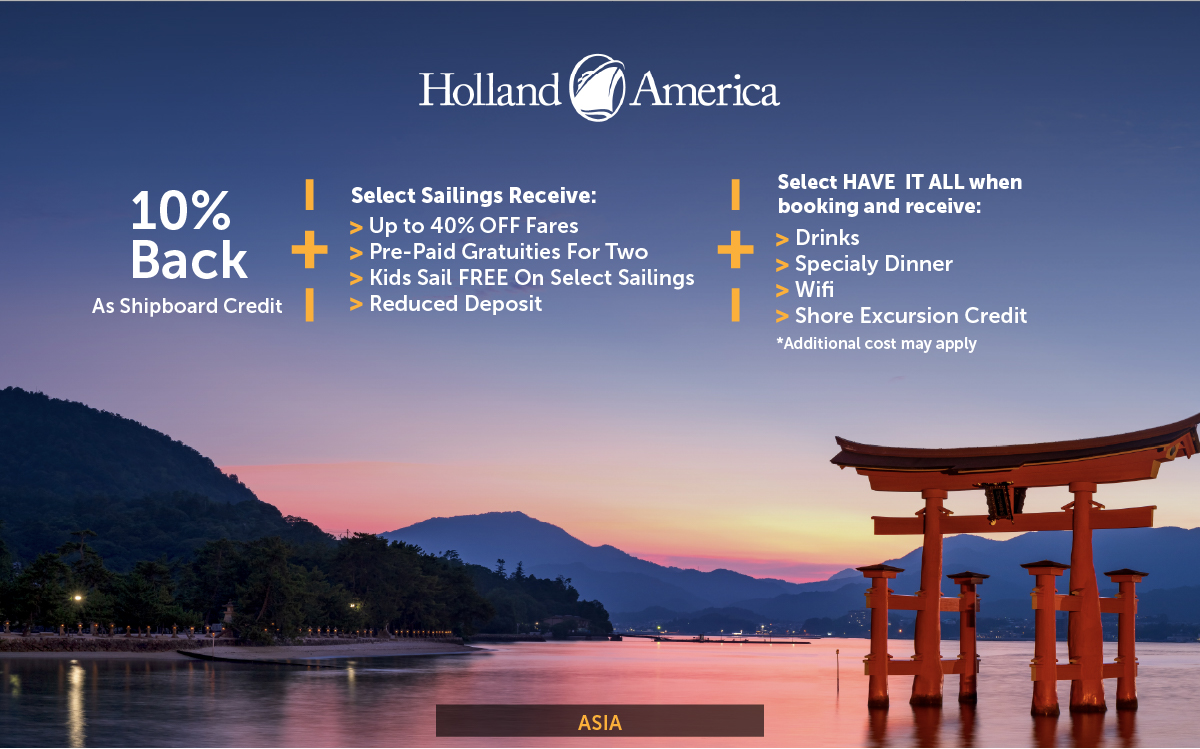The width and height of the screenshot is (1200, 749).
Task: Select the ASIA label bar
Action: click(600, 721)
